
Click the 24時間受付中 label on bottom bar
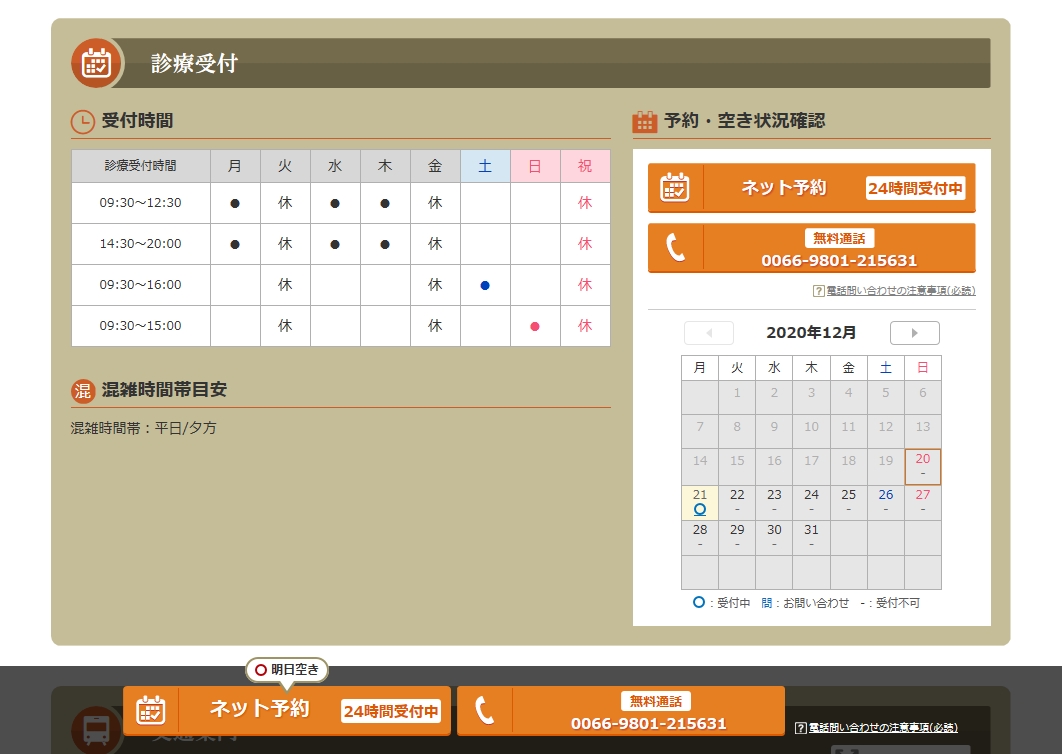pyautogui.click(x=391, y=711)
